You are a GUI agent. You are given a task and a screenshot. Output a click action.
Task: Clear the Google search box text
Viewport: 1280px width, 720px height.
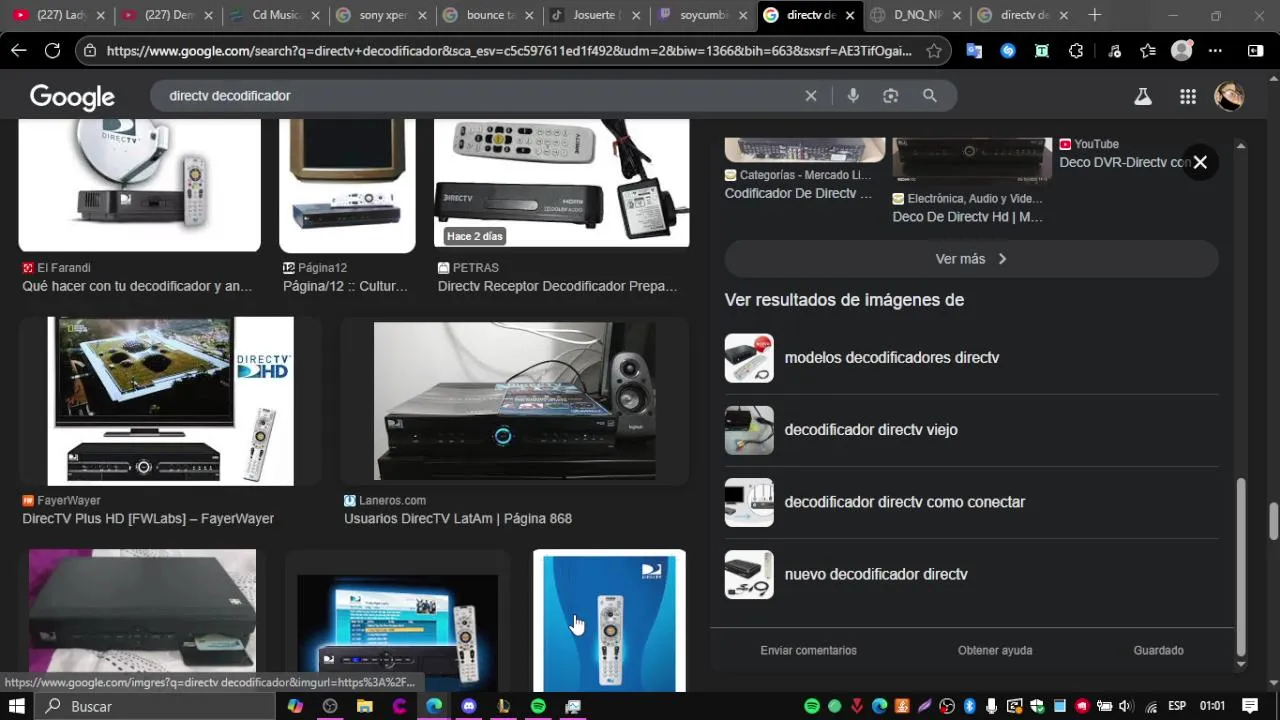[x=811, y=96]
